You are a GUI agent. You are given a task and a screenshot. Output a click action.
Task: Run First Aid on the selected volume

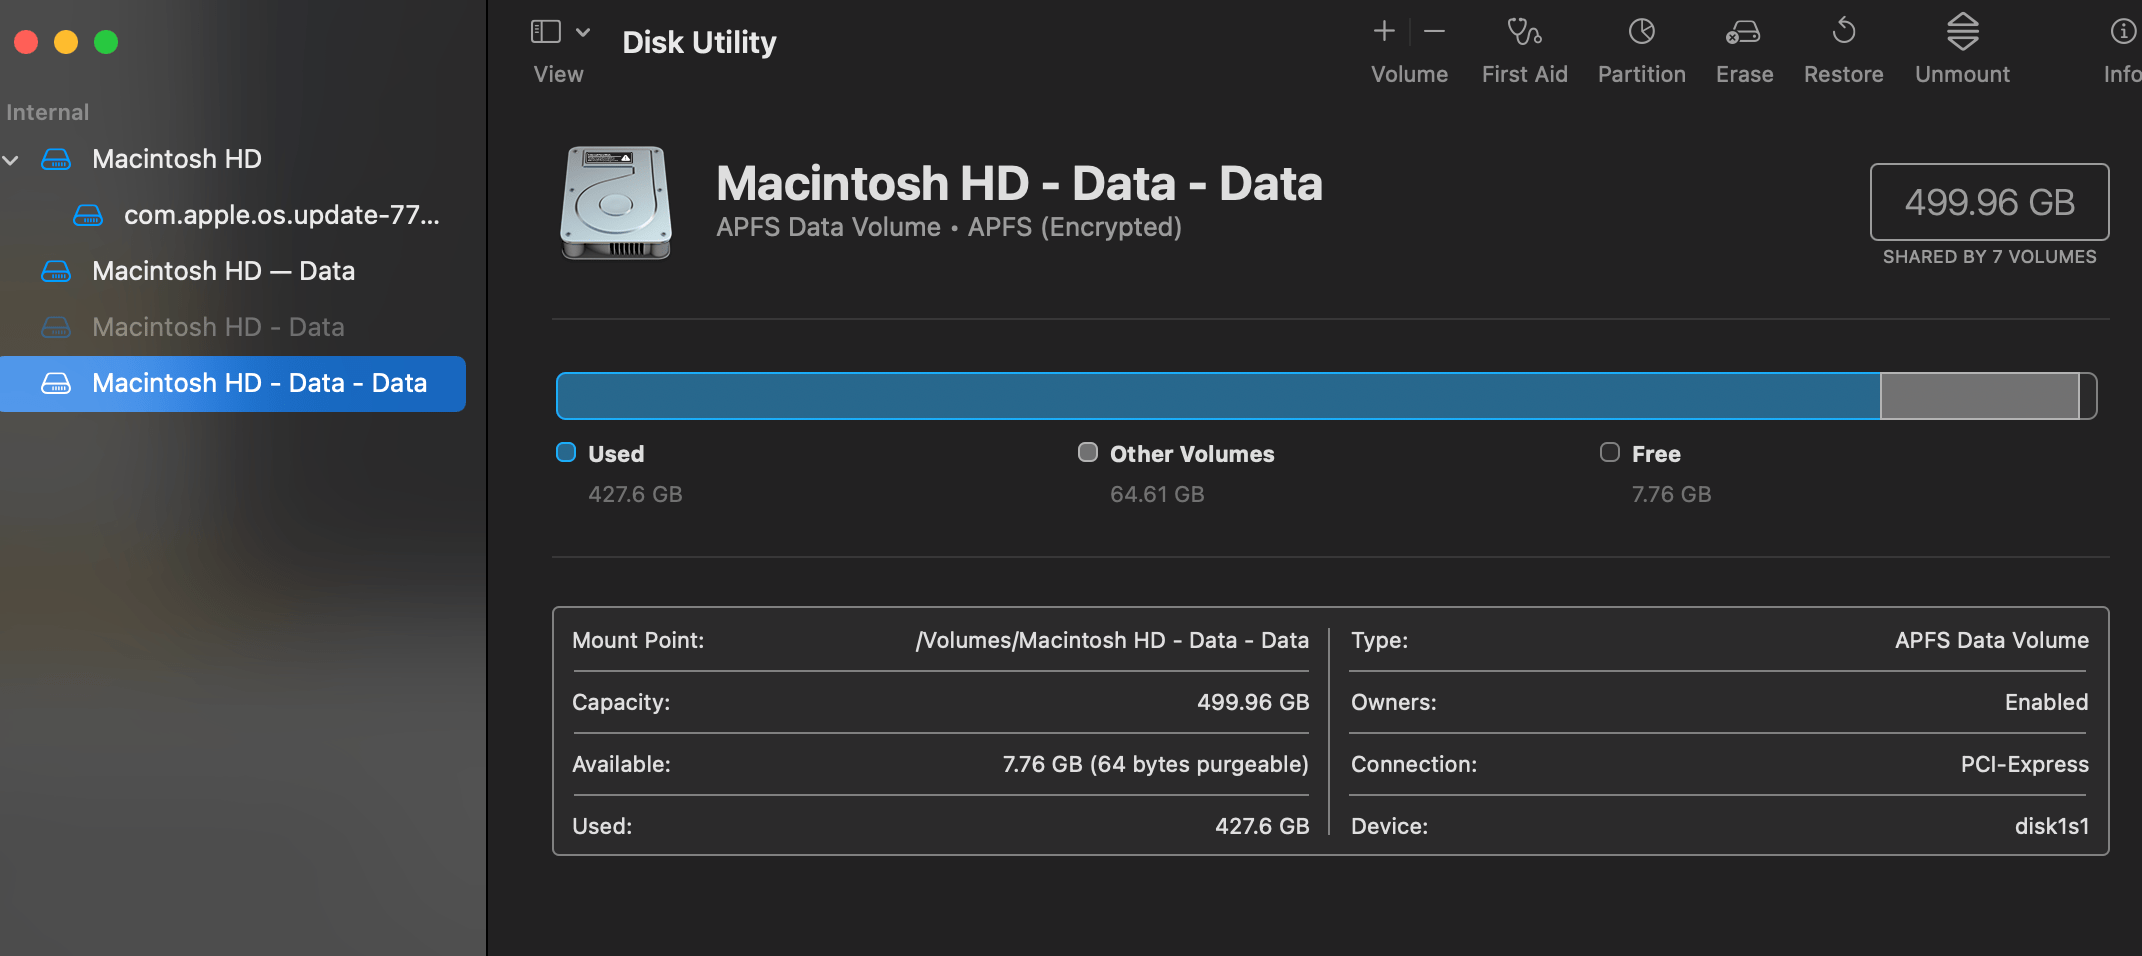point(1524,47)
